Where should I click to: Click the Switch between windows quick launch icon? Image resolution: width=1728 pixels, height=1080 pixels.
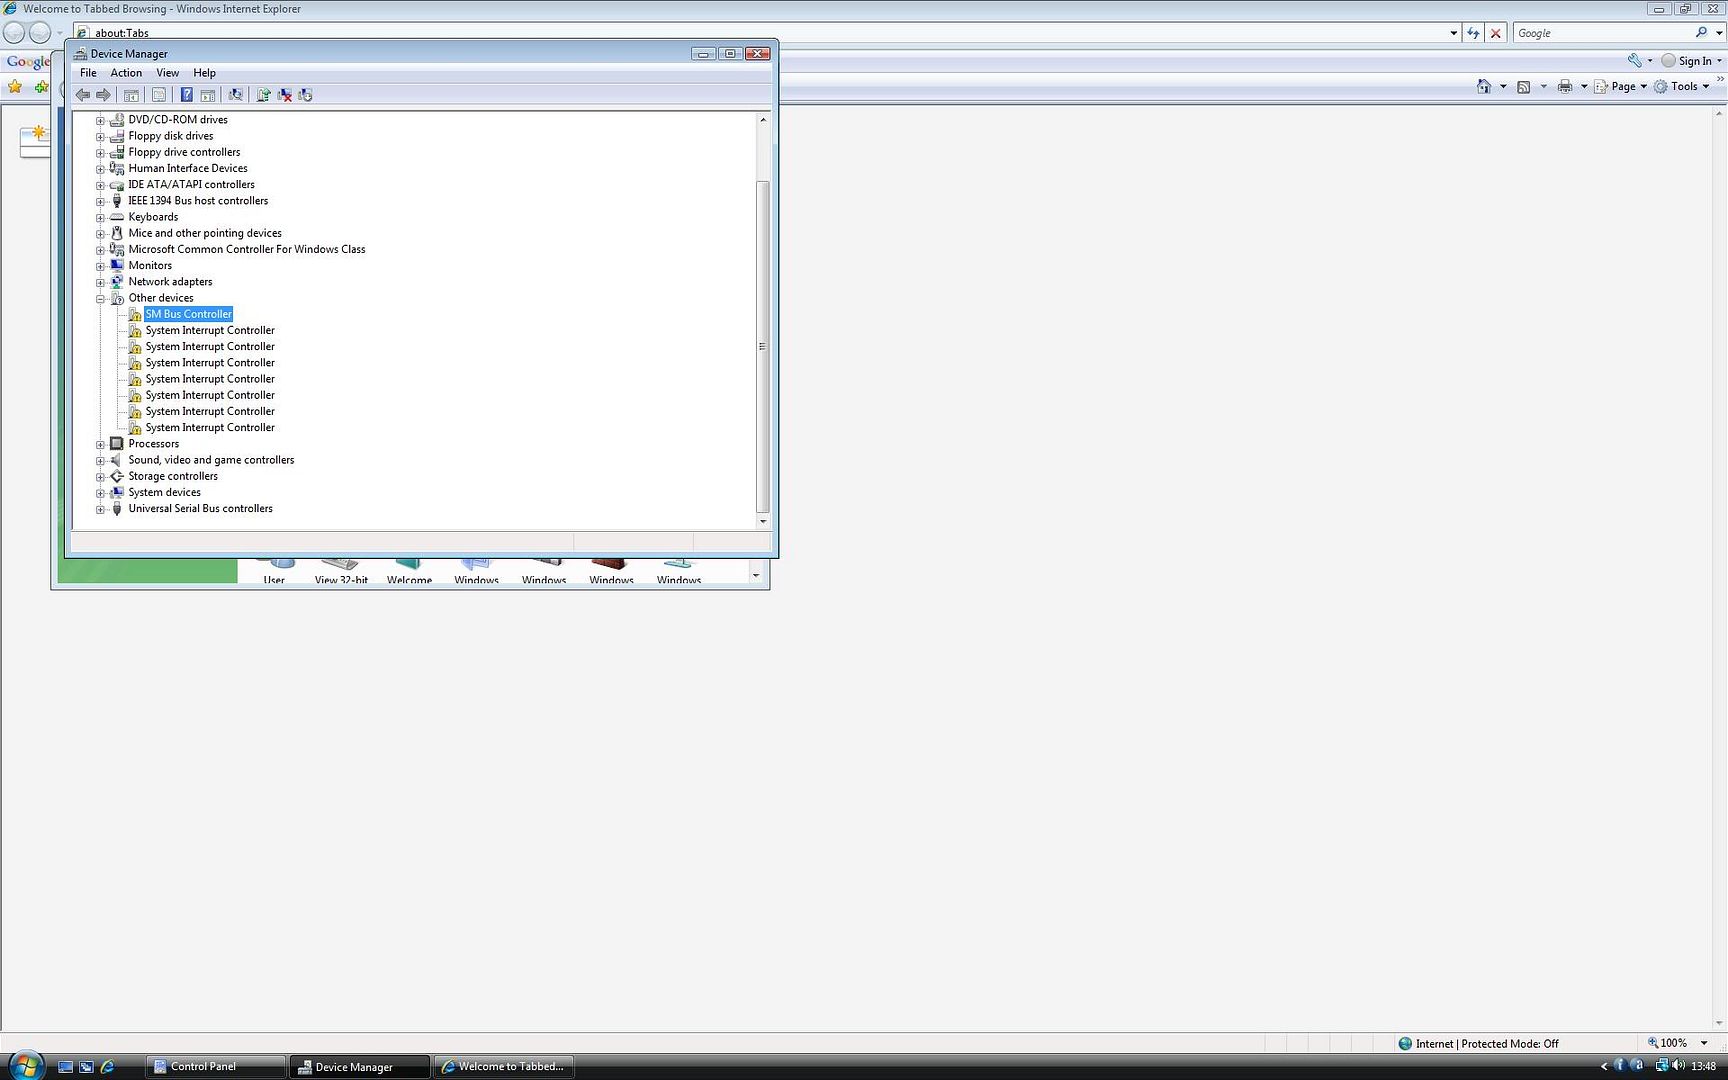tap(86, 1067)
